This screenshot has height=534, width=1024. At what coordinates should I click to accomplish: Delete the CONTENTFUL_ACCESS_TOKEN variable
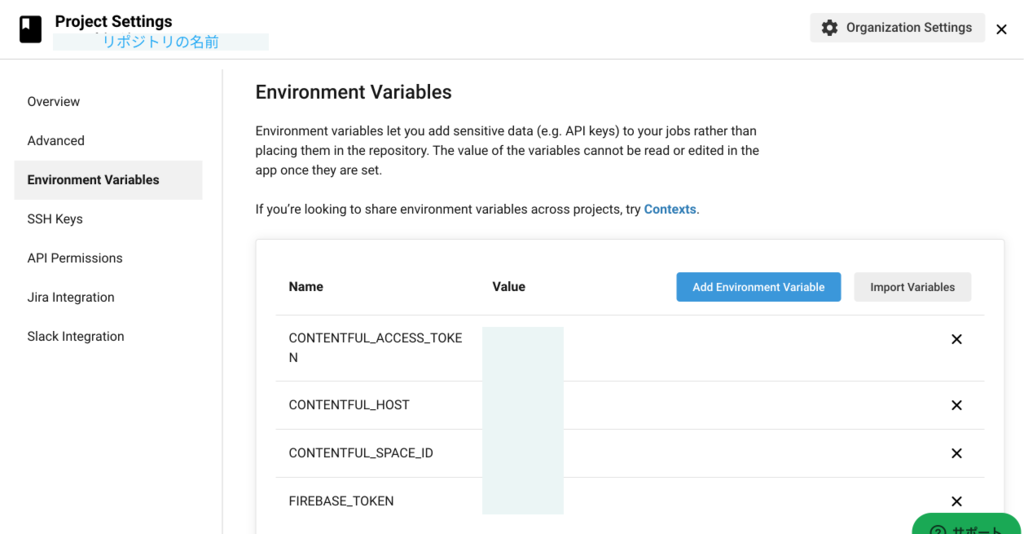(956, 339)
